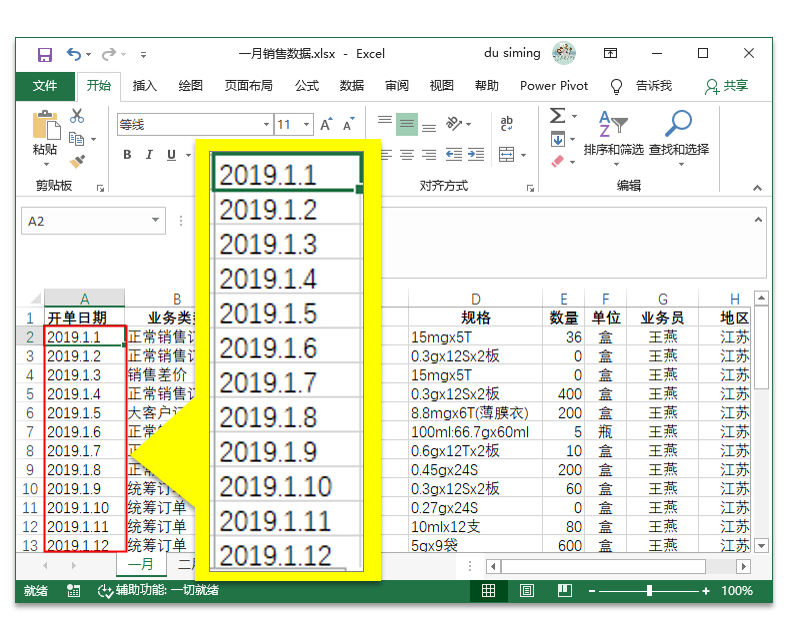Zoom in with the plus button

(x=706, y=591)
